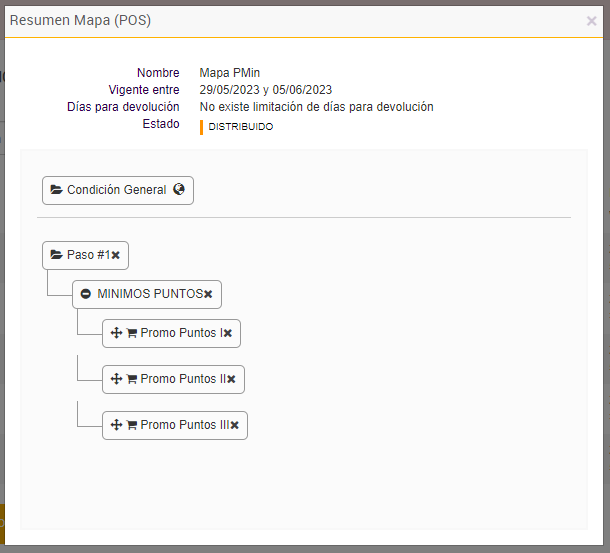This screenshot has height=553, width=610.
Task: Delete MINIMOS PUNTOS node via X icon
Action: point(208,294)
